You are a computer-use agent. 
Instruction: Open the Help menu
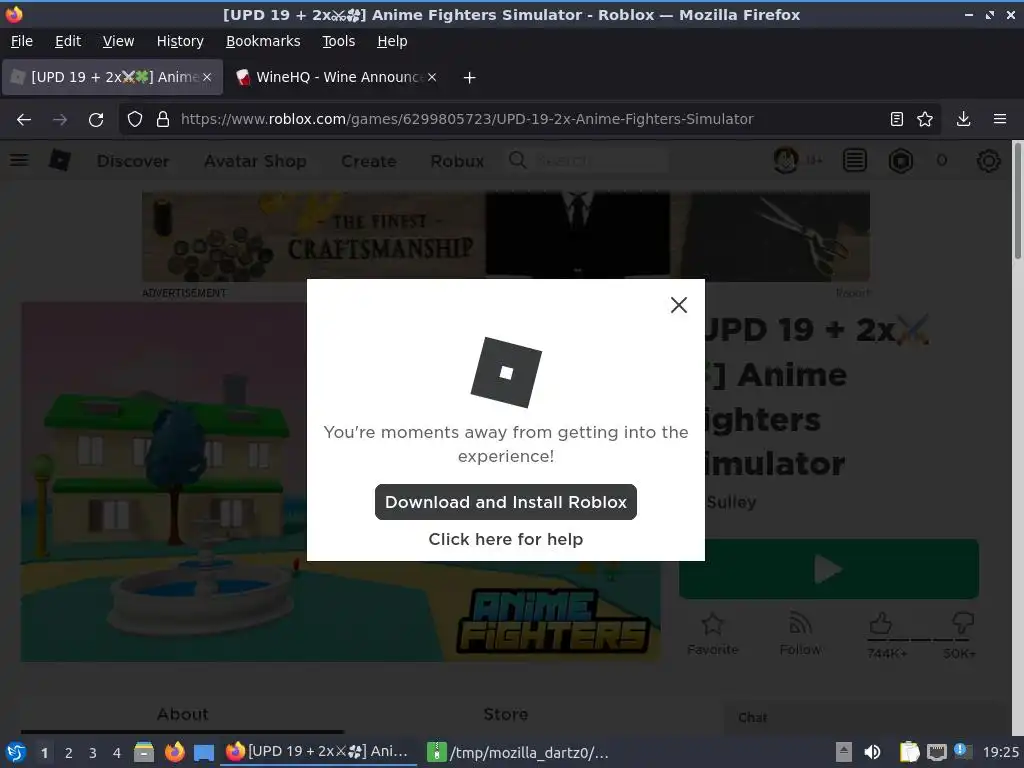coord(392,41)
